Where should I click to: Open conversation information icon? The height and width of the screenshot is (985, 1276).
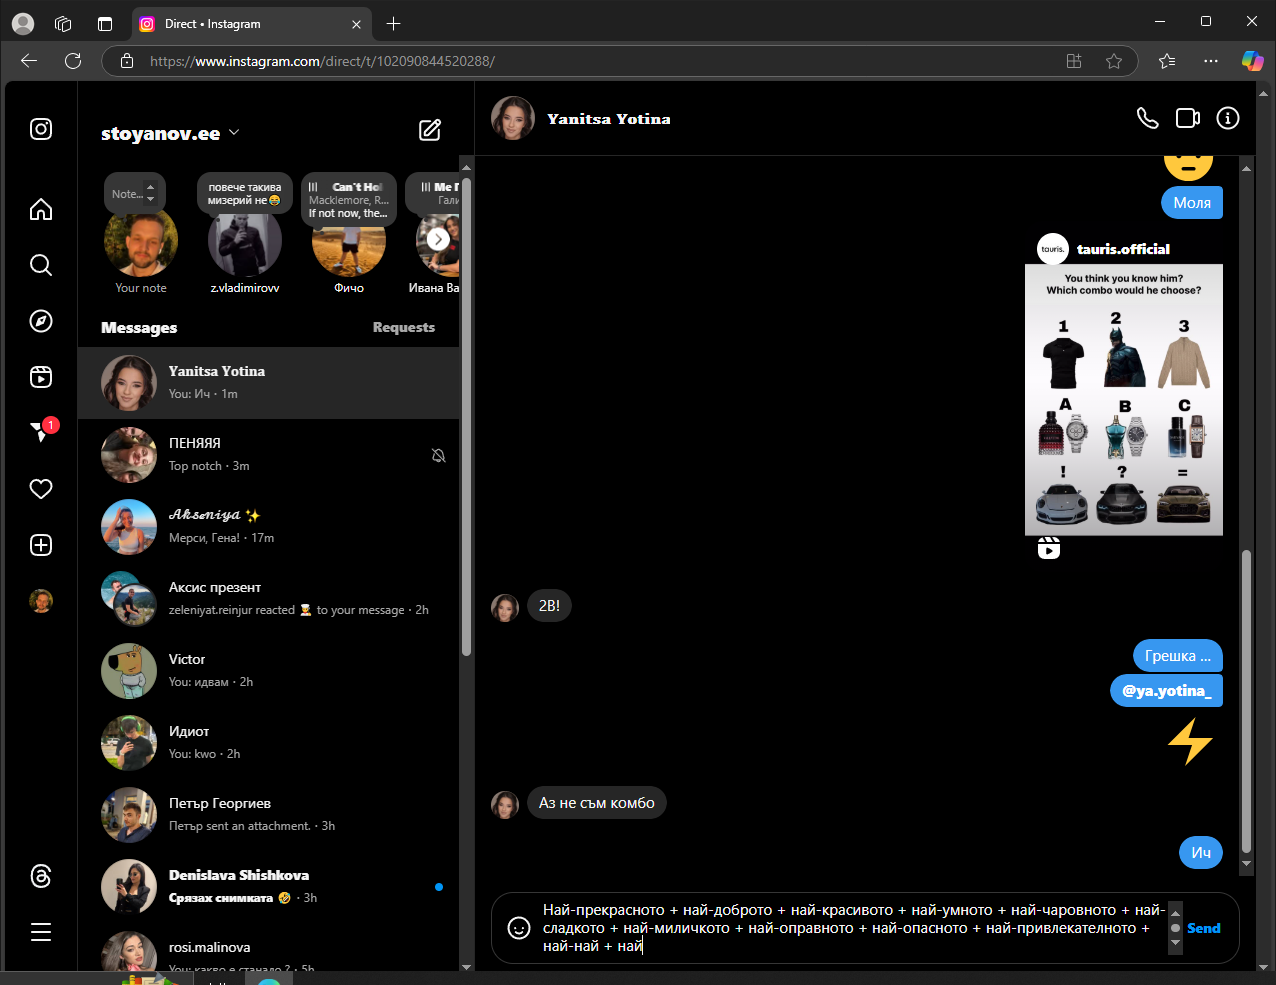click(1228, 118)
